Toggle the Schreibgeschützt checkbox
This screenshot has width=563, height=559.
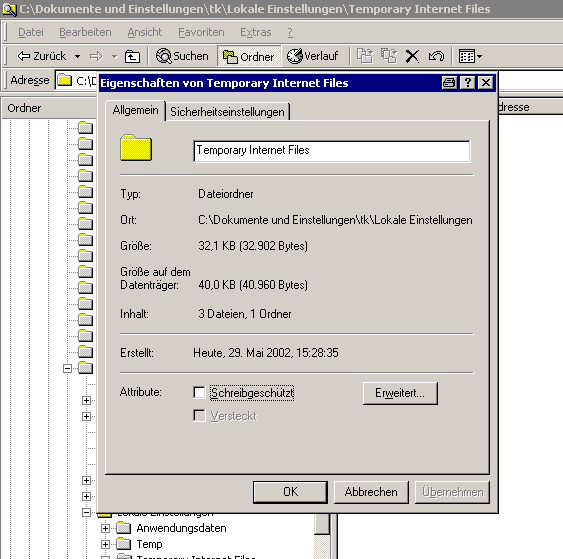click(x=199, y=392)
